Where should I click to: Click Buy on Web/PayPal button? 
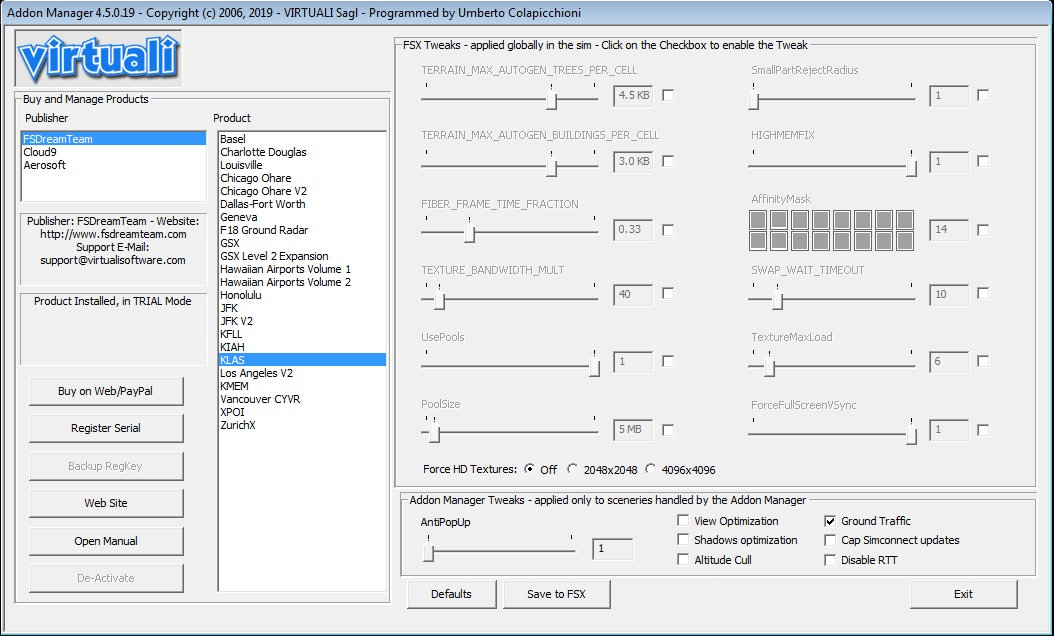pos(106,391)
